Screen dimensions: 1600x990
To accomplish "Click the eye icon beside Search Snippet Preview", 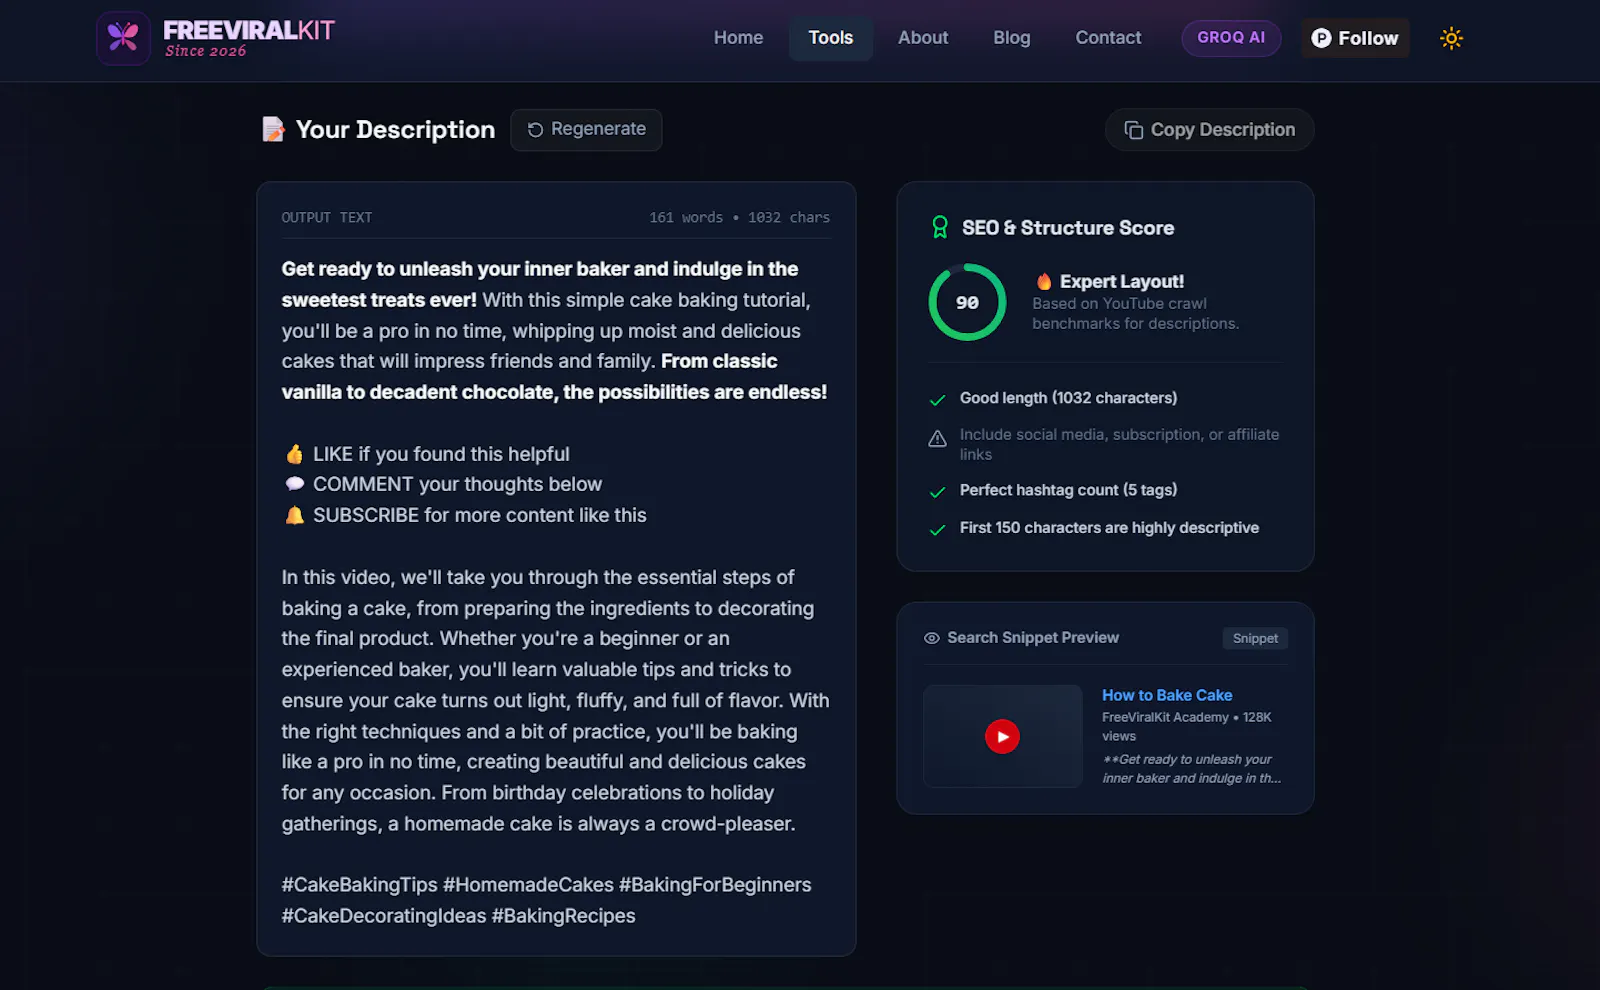I will tap(931, 638).
